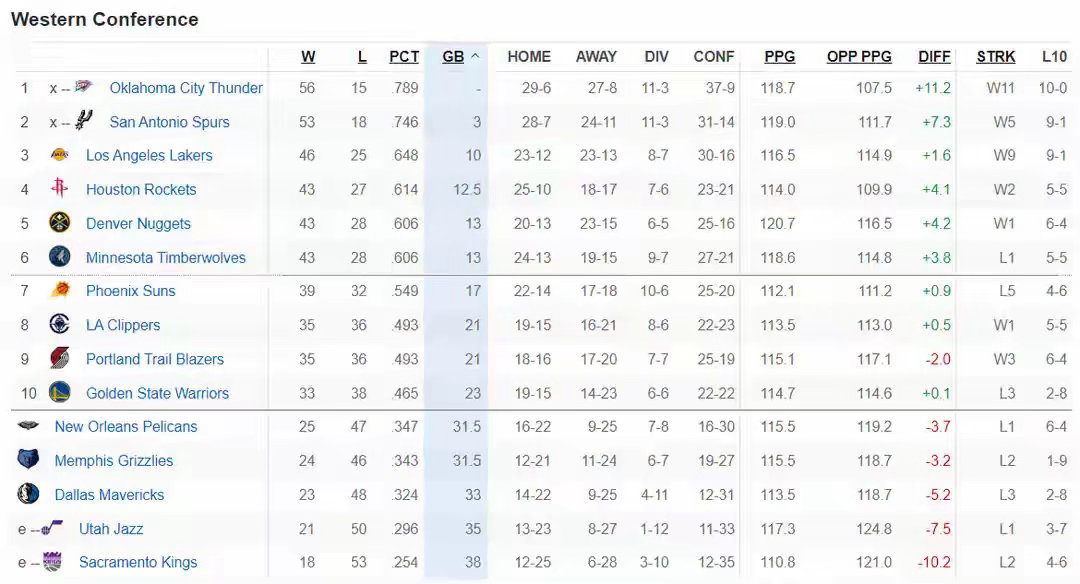Sort standings by GB column
This screenshot has height=584, width=1080.
pyautogui.click(x=453, y=57)
